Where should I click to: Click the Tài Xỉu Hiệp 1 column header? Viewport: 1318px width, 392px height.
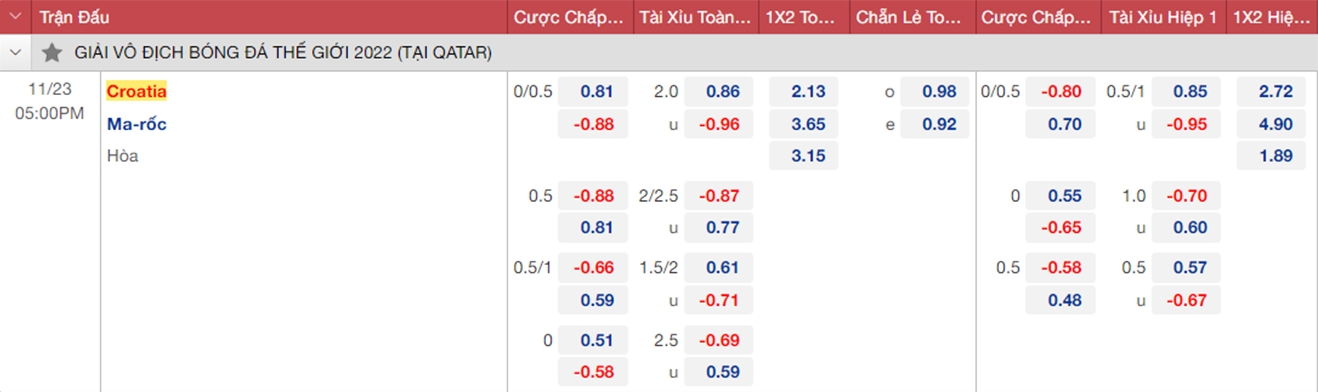[x=1162, y=17]
